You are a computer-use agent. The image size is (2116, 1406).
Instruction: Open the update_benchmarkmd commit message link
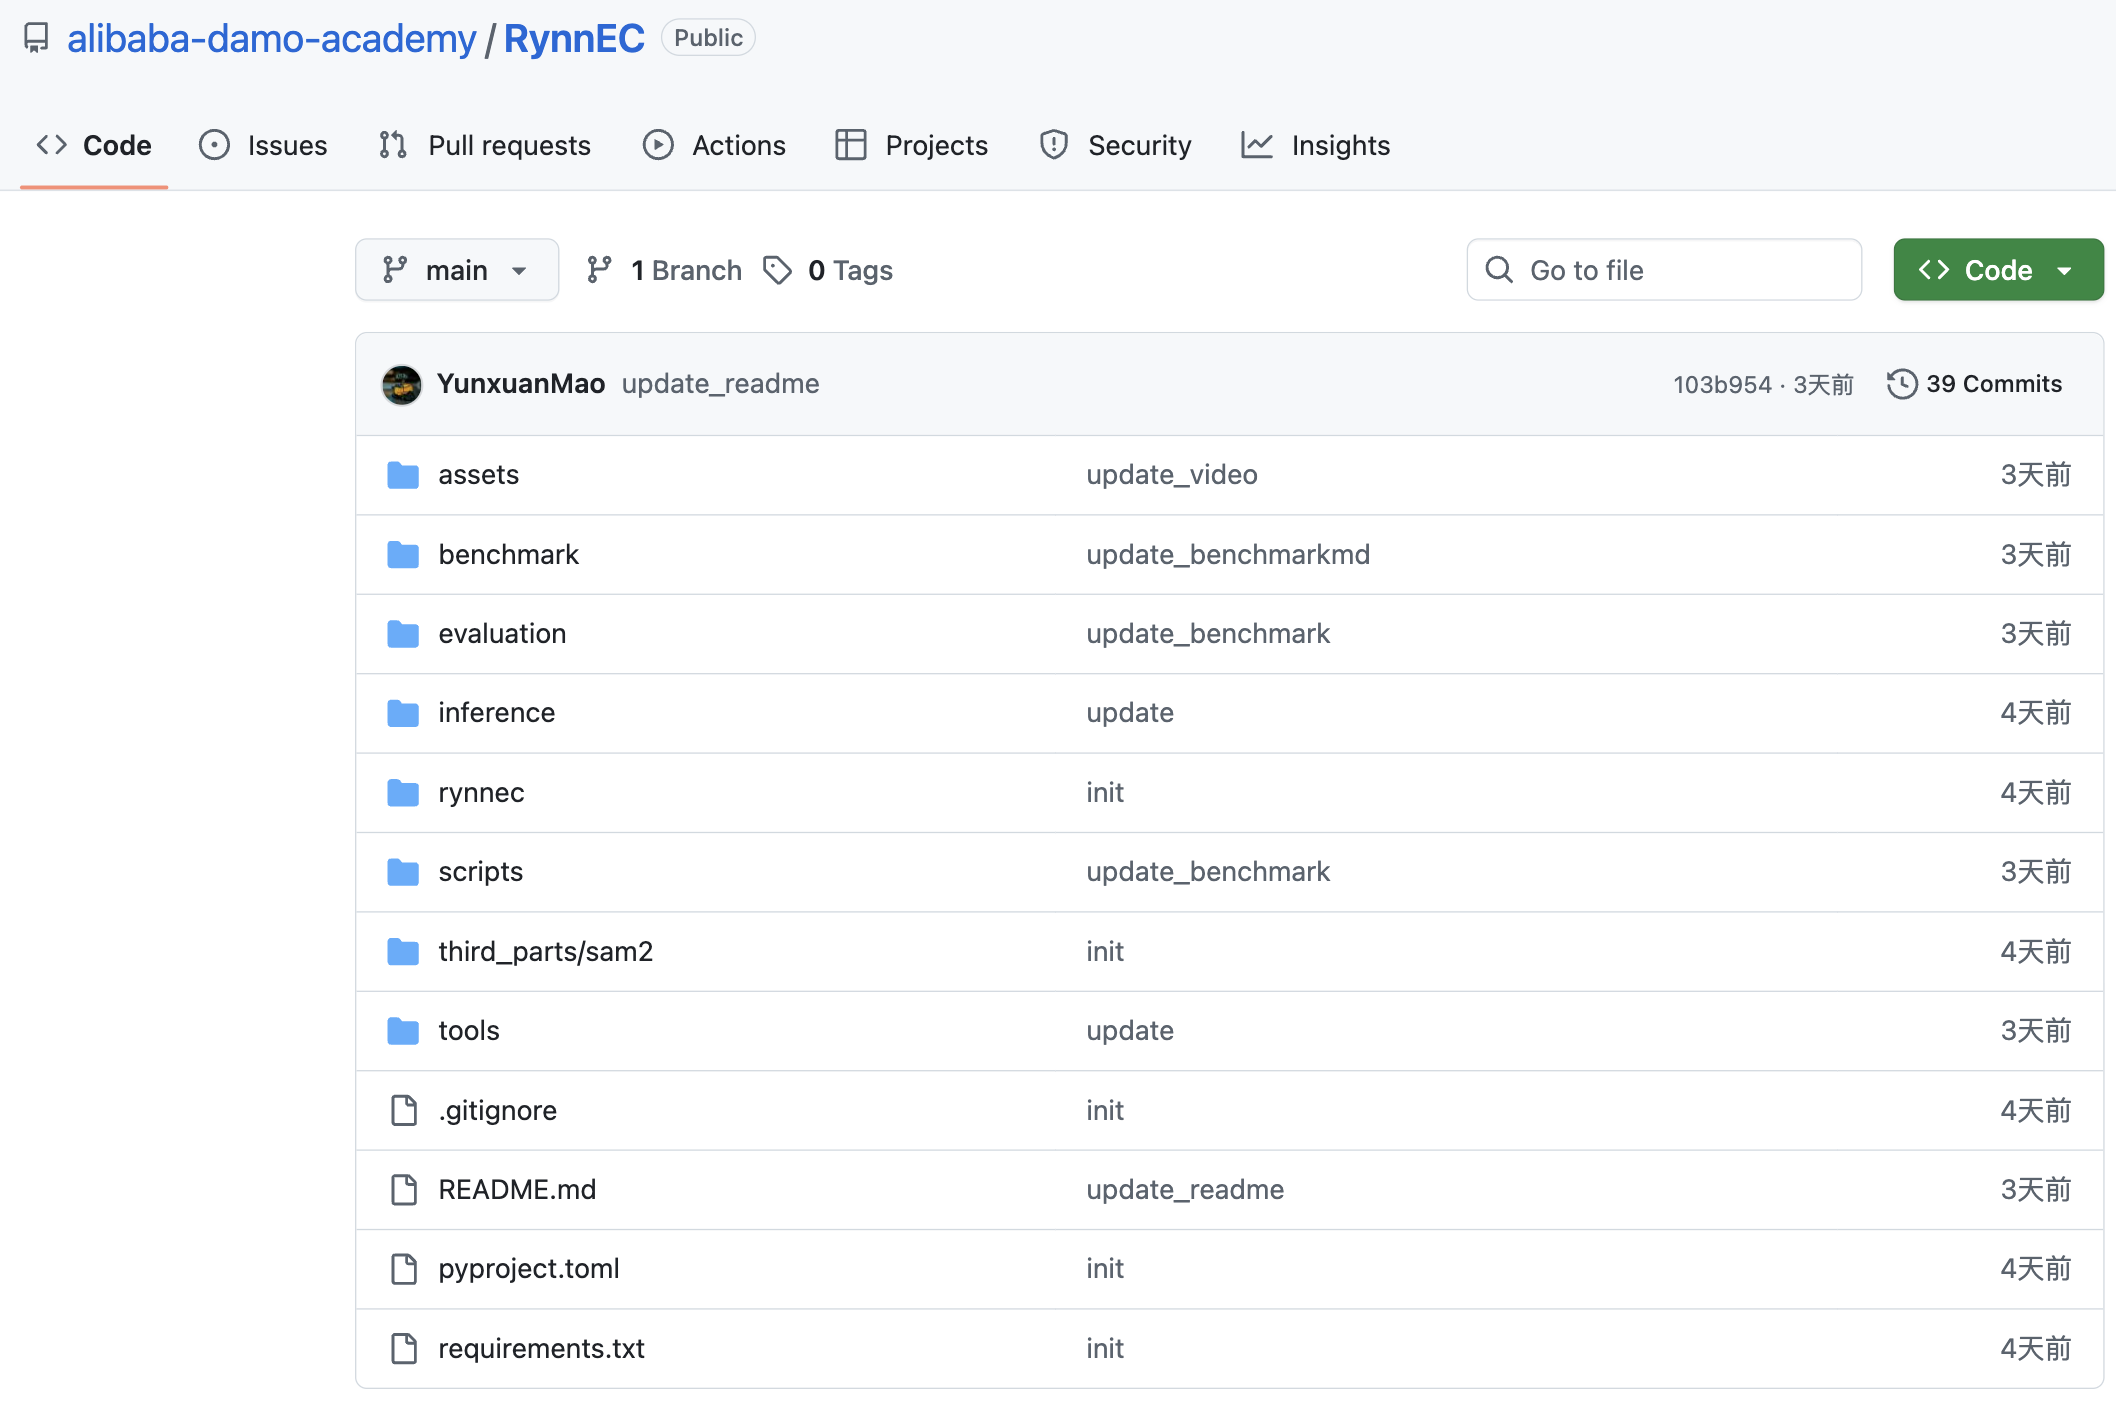tap(1227, 554)
